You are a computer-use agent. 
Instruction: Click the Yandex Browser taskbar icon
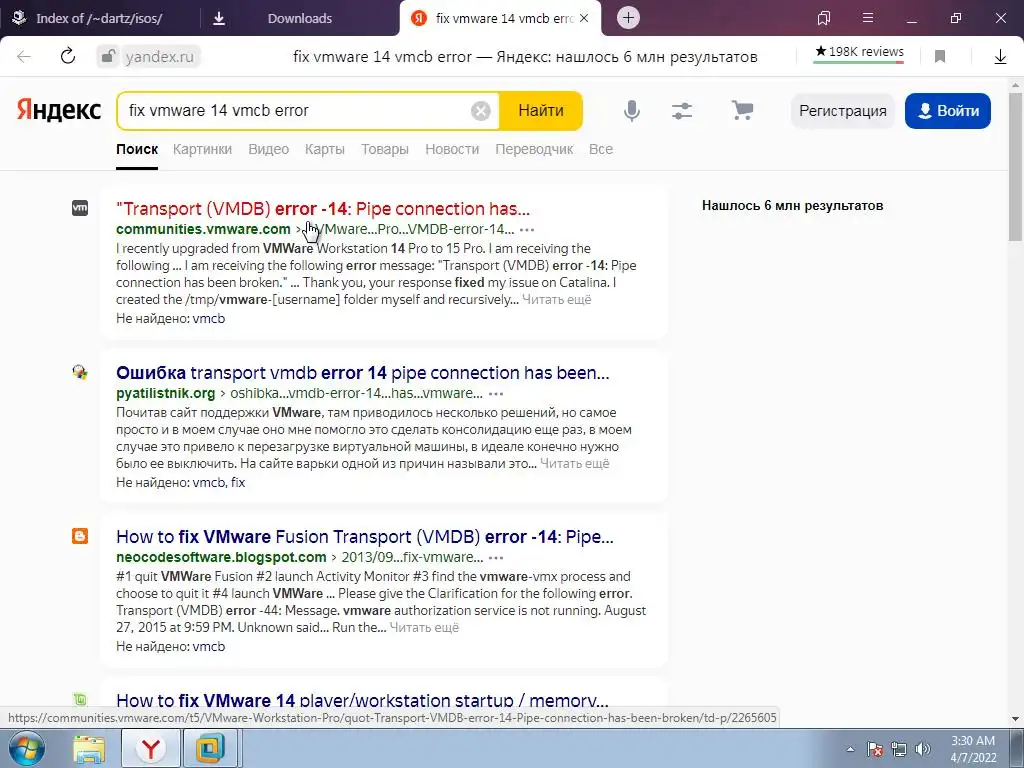pos(150,748)
